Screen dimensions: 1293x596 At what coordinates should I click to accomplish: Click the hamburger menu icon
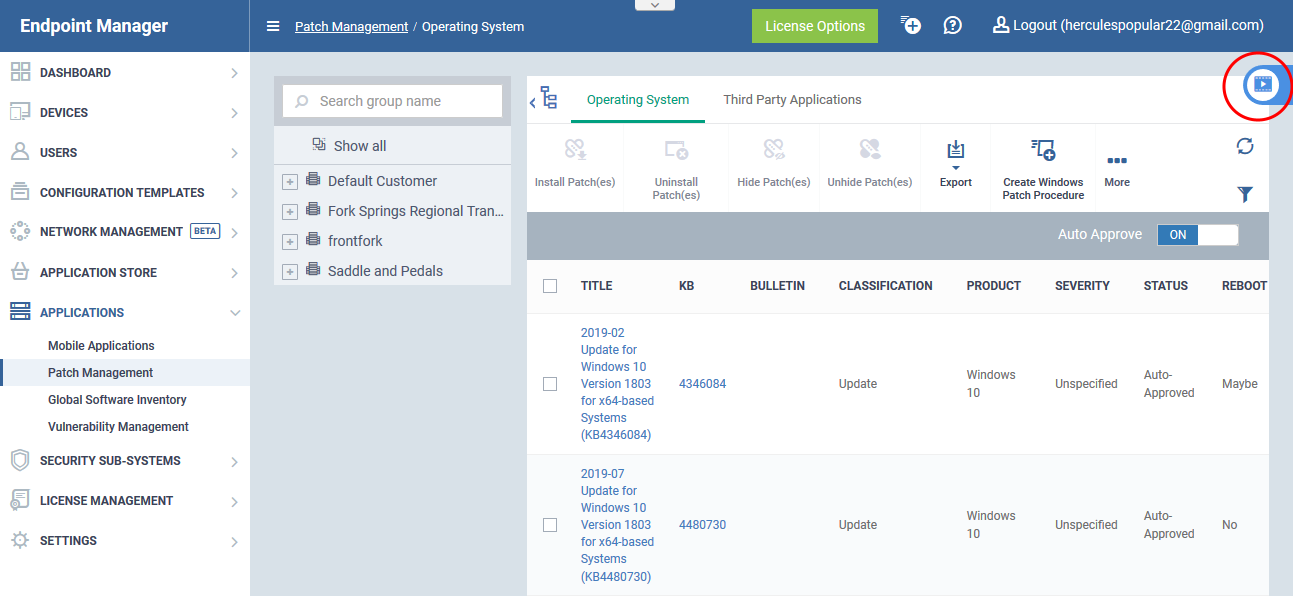(273, 26)
